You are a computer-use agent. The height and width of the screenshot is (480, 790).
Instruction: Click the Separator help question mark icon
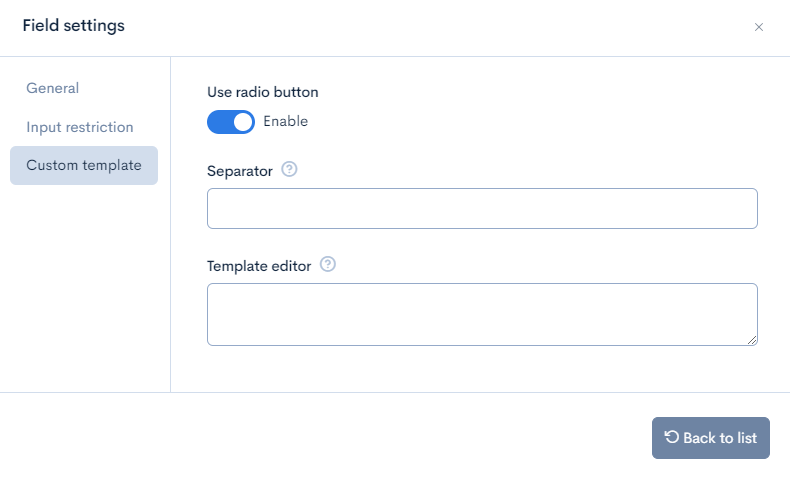[x=290, y=170]
